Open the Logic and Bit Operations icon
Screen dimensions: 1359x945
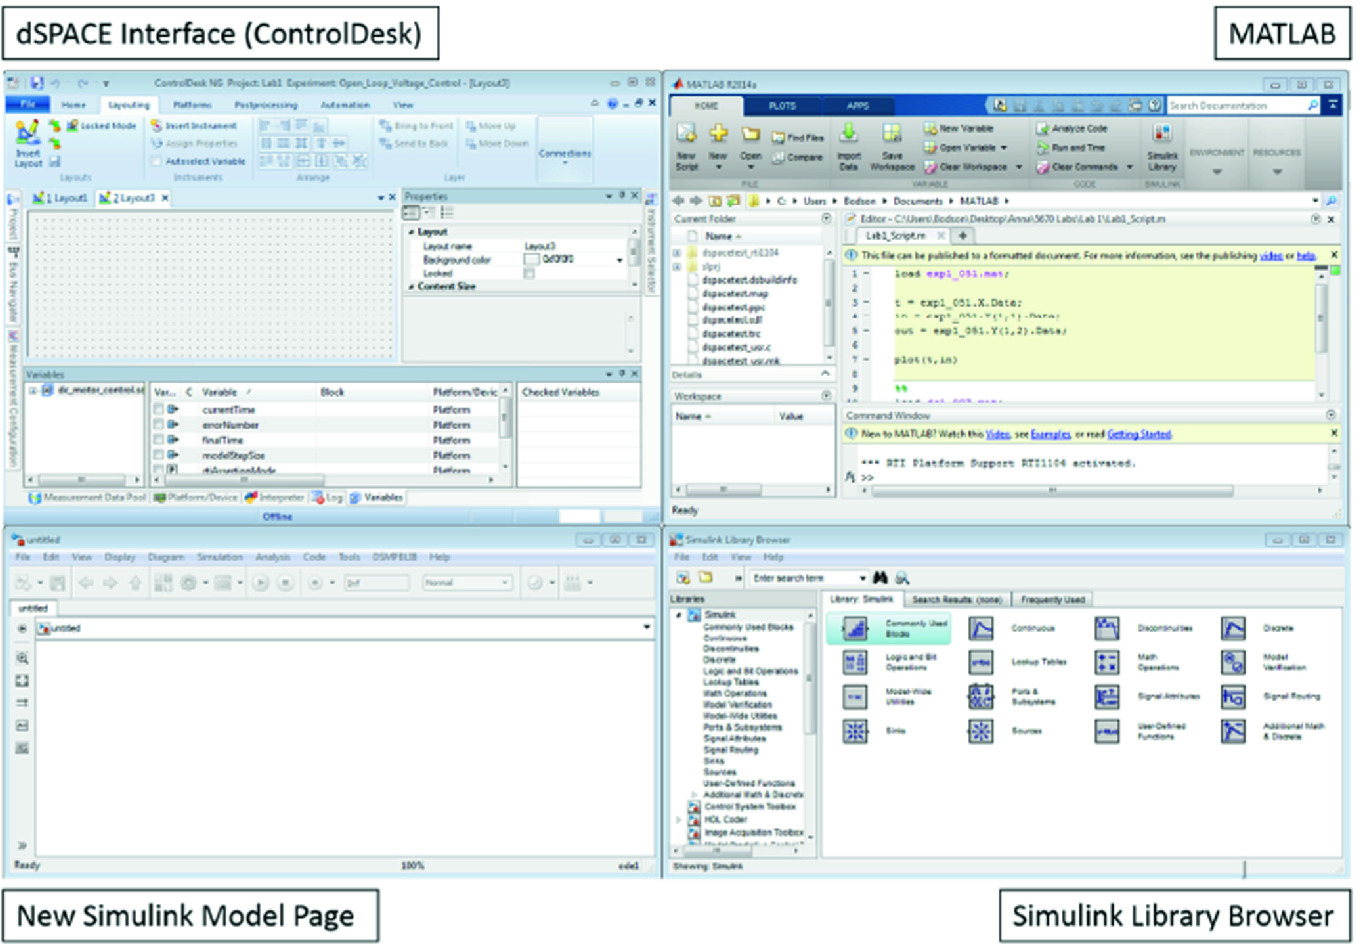click(x=855, y=662)
